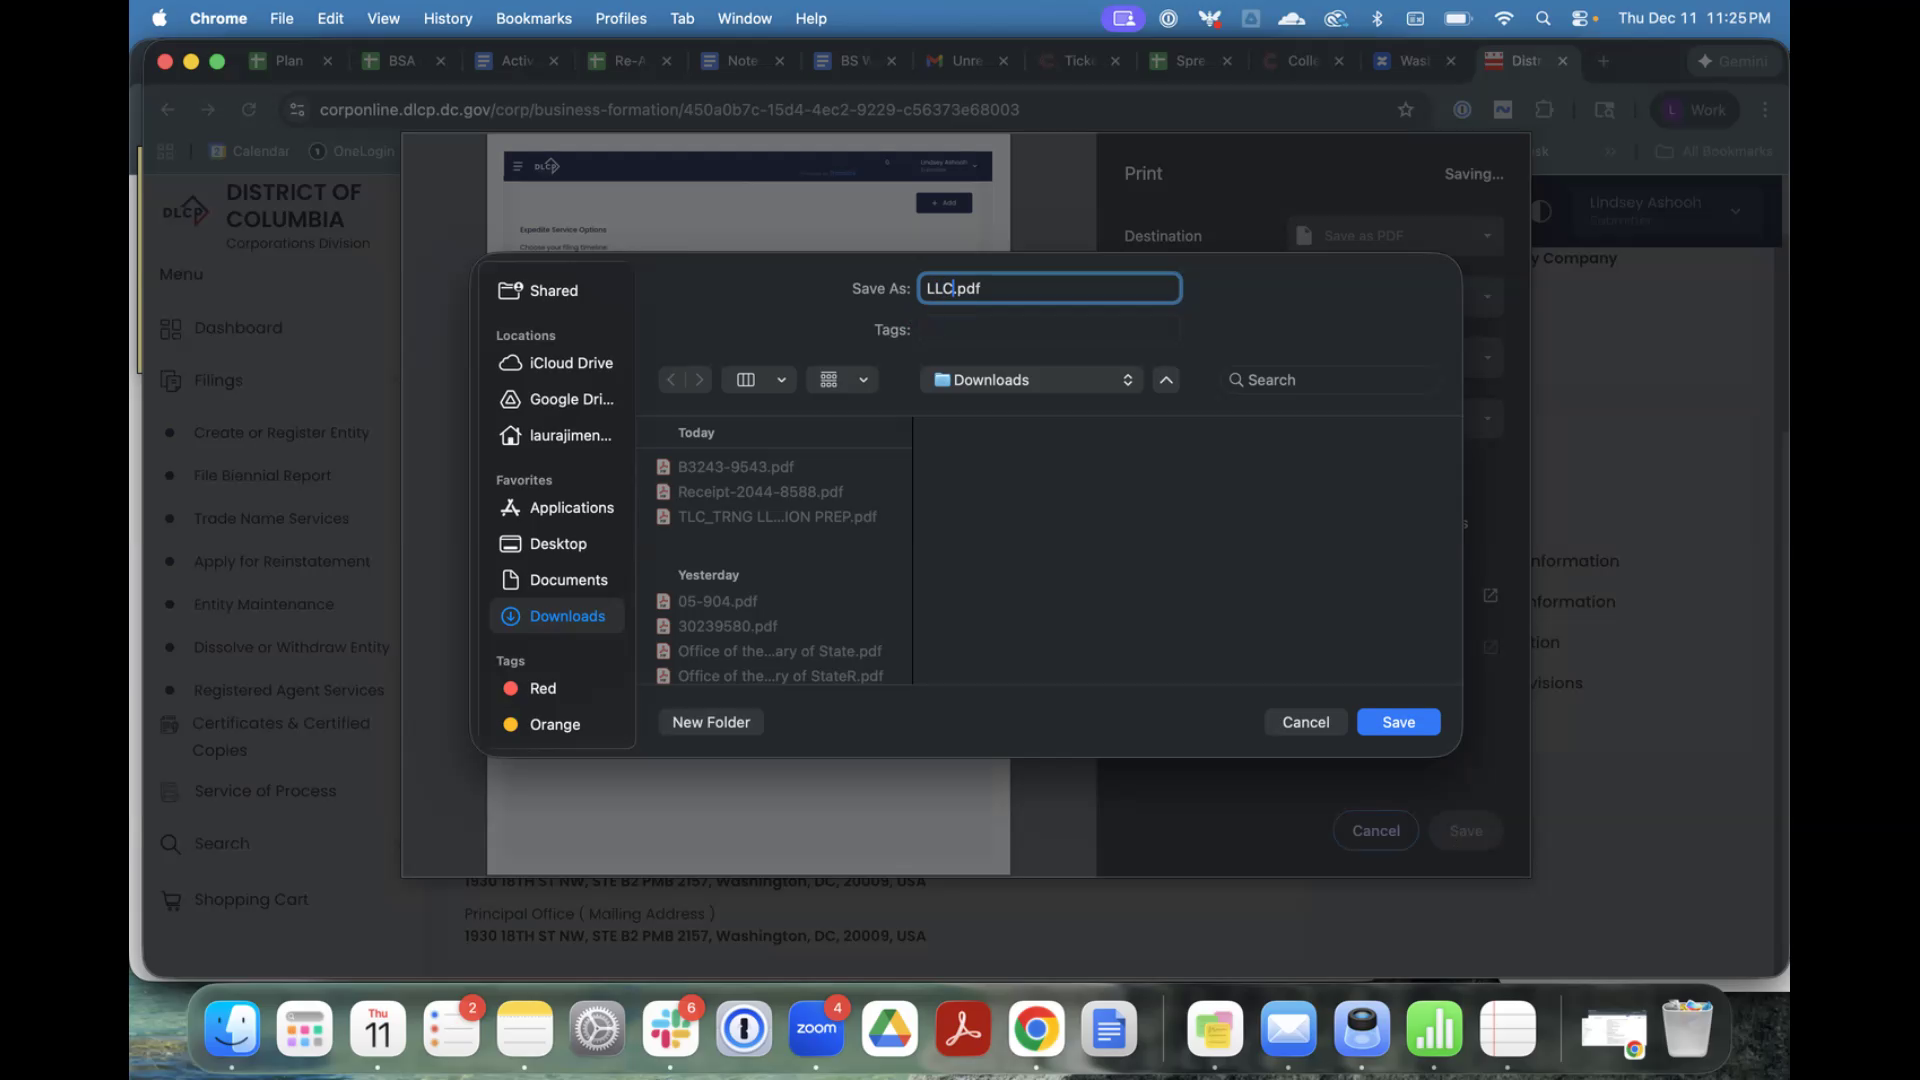This screenshot has width=1920, height=1080.
Task: Open the History menu
Action: (x=447, y=18)
